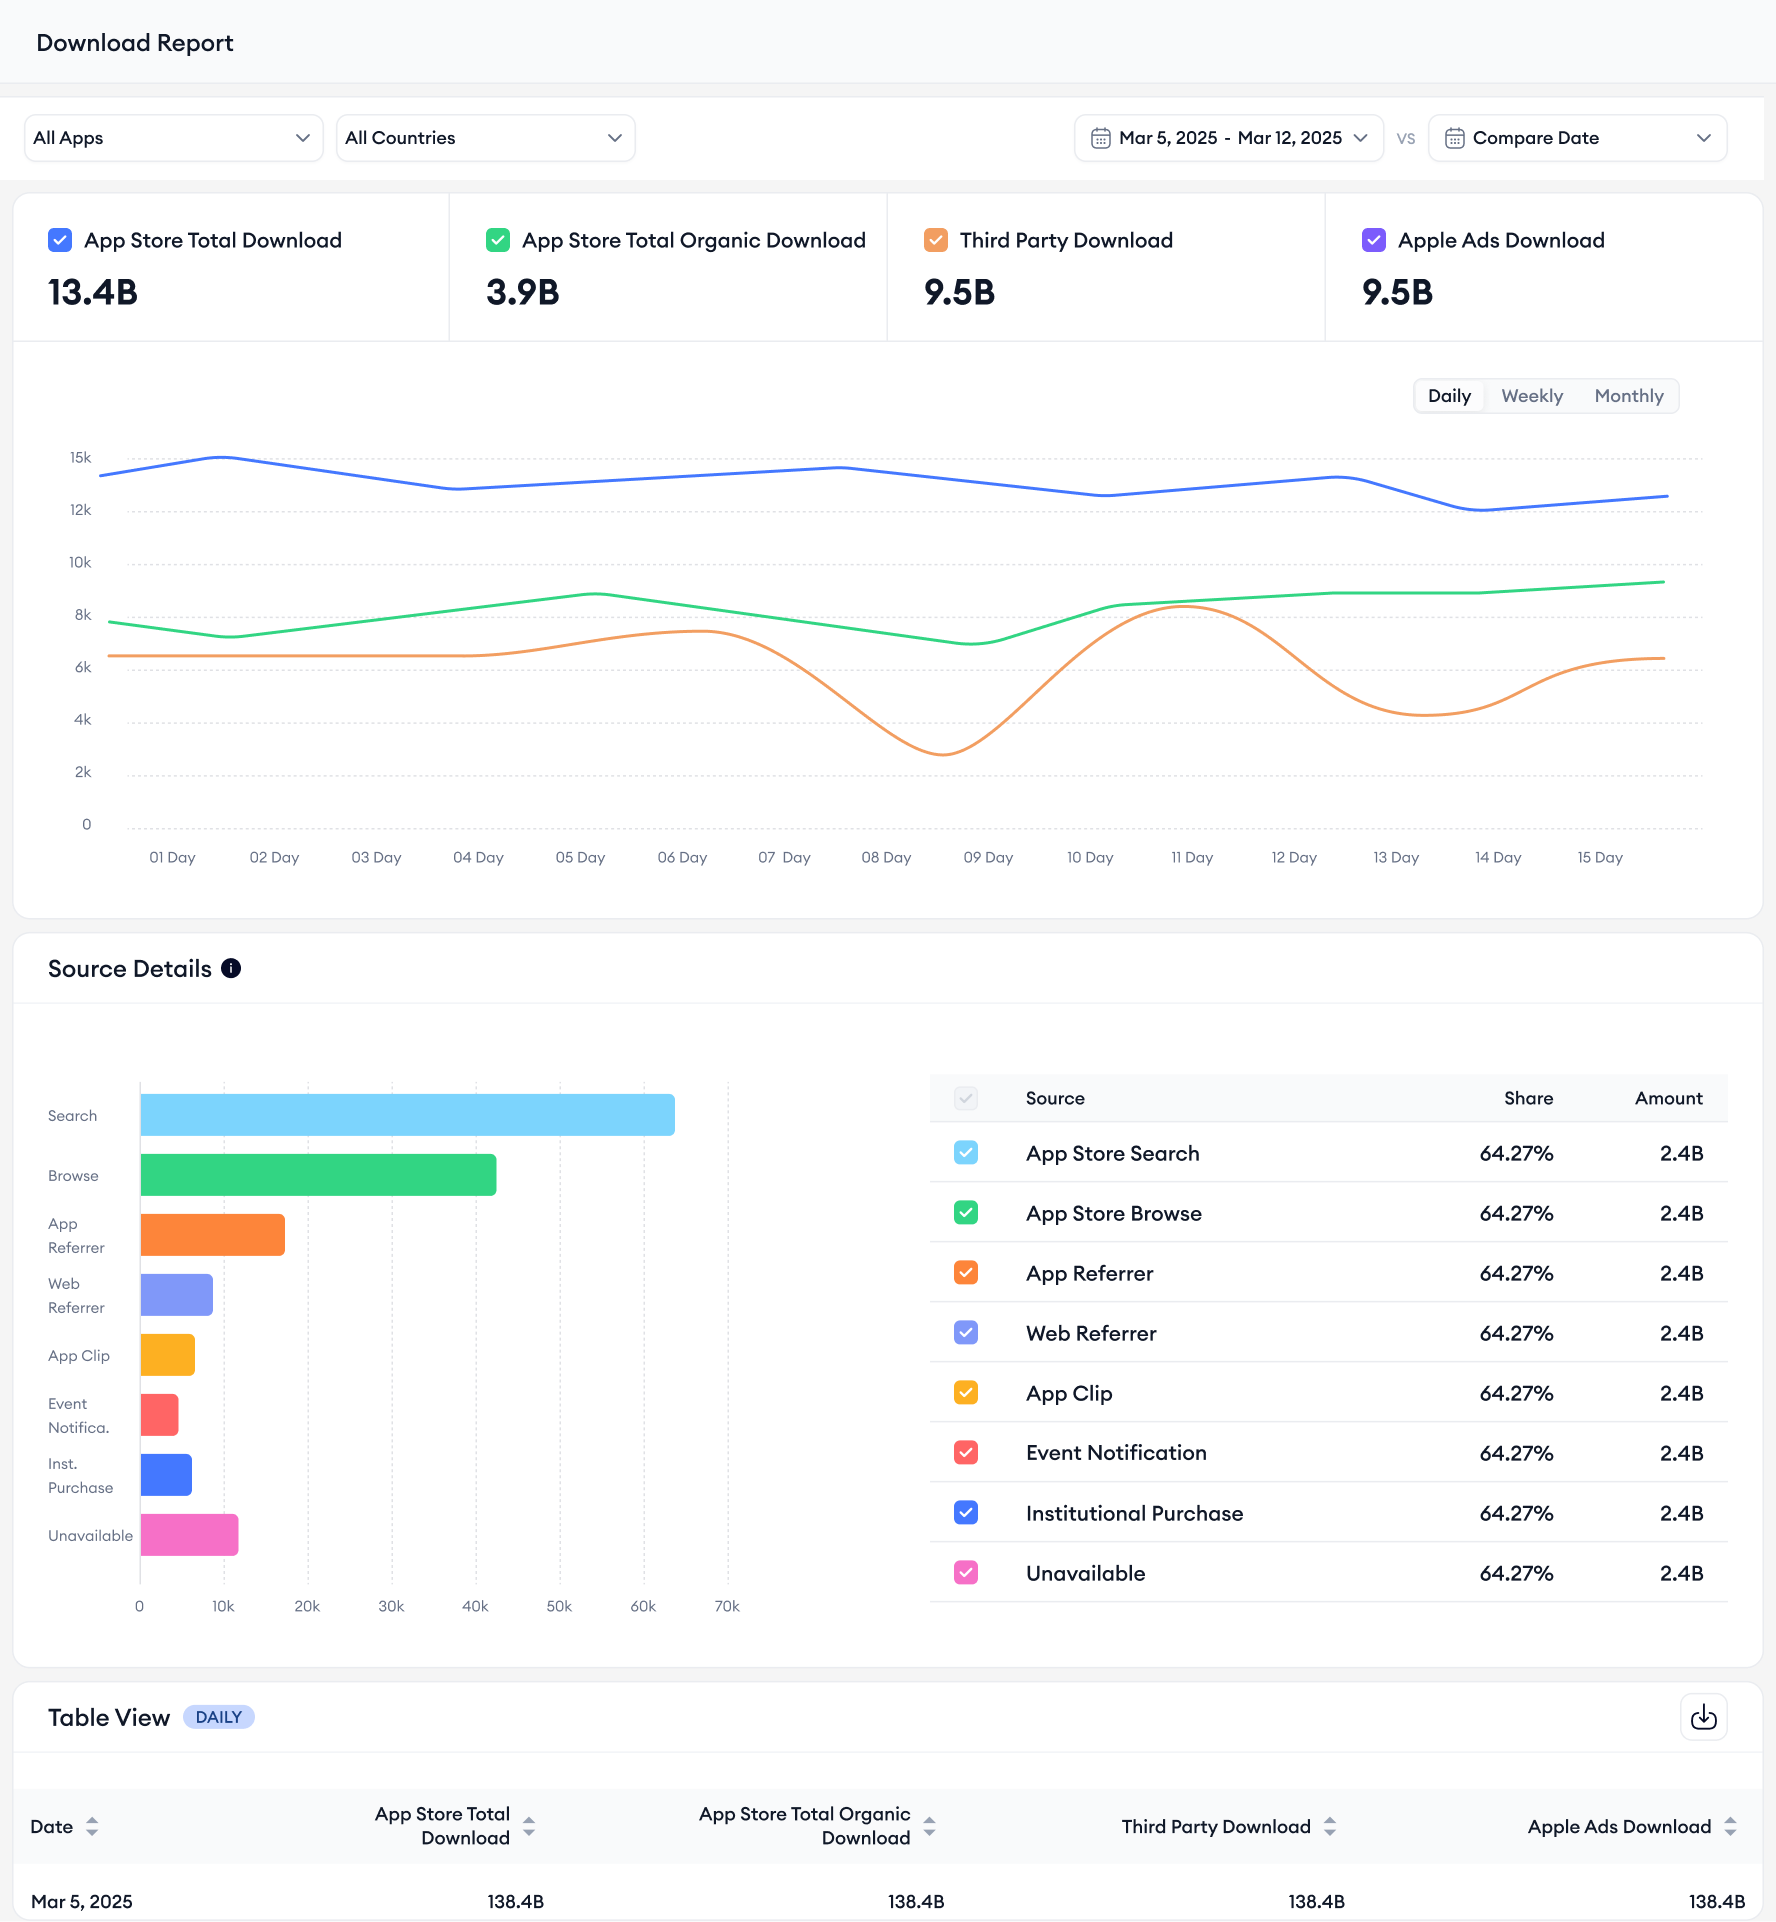Open the All Apps dropdown

pyautogui.click(x=173, y=138)
